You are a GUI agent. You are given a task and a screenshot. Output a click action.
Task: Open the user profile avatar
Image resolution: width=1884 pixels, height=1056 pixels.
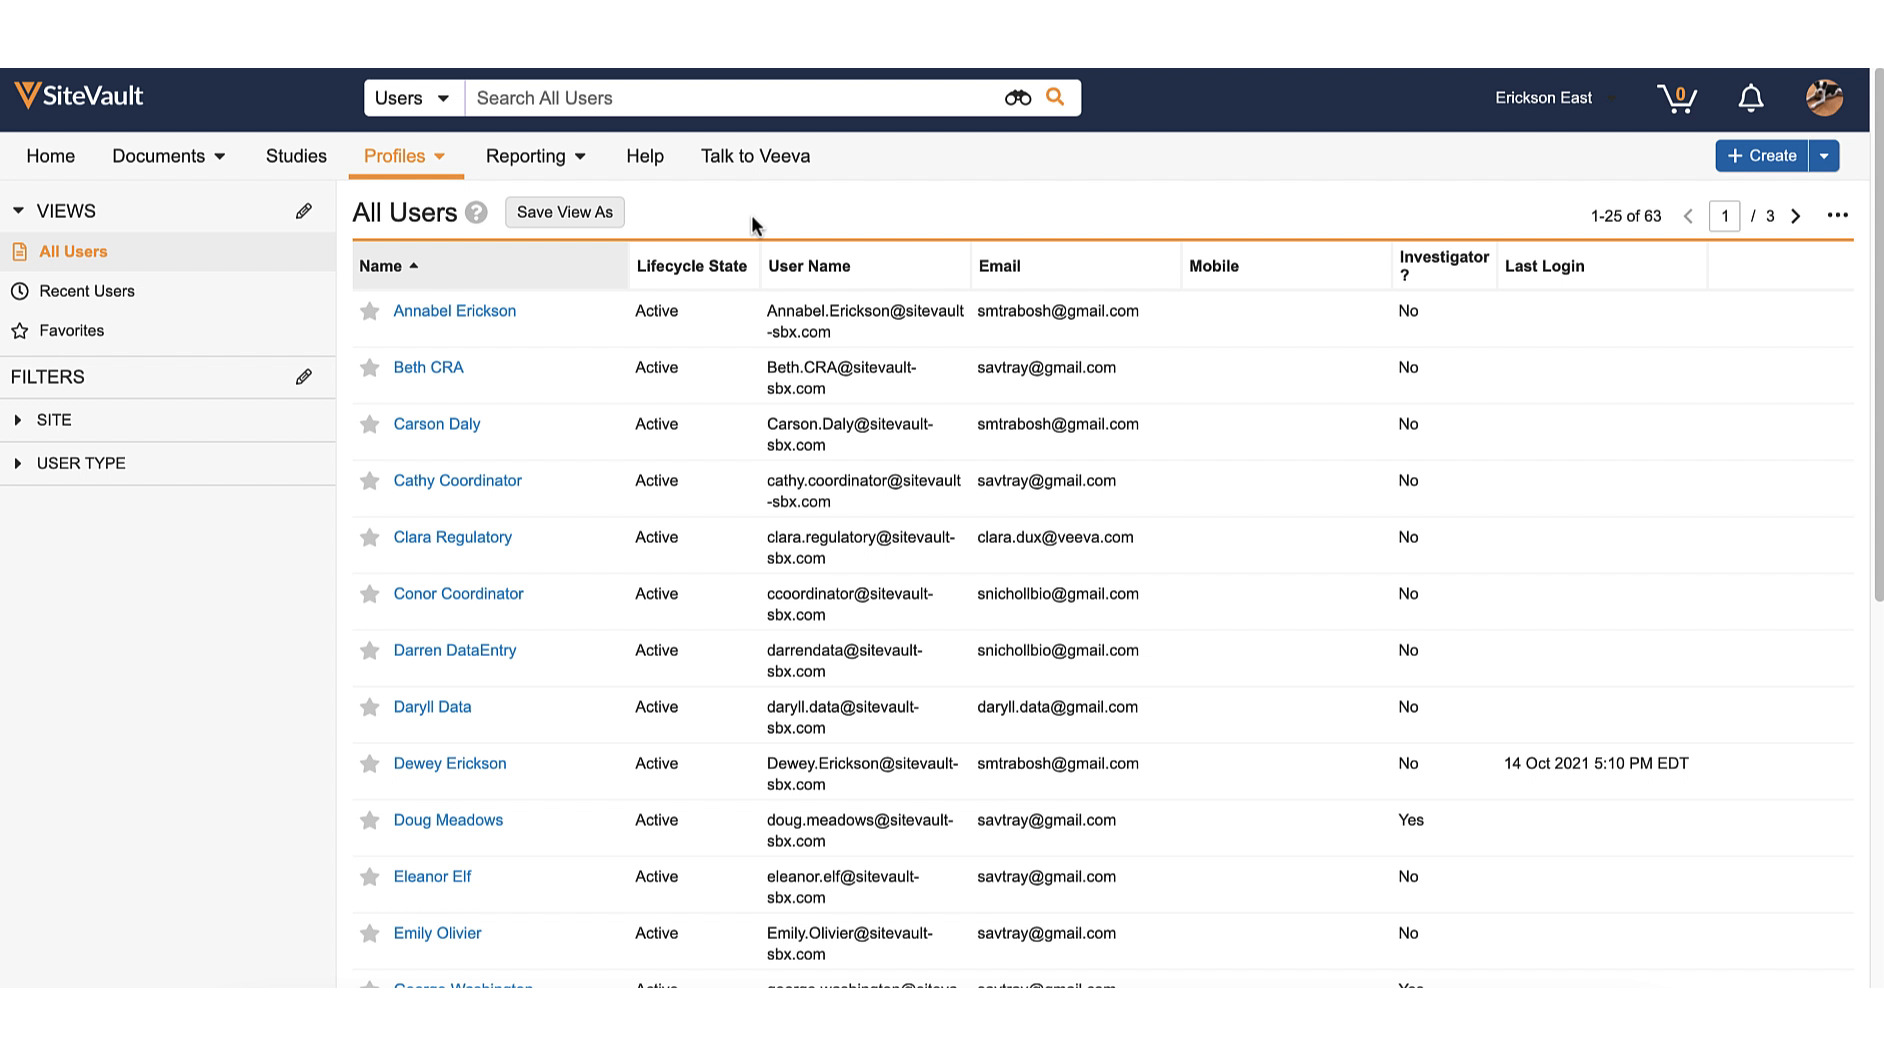point(1824,98)
